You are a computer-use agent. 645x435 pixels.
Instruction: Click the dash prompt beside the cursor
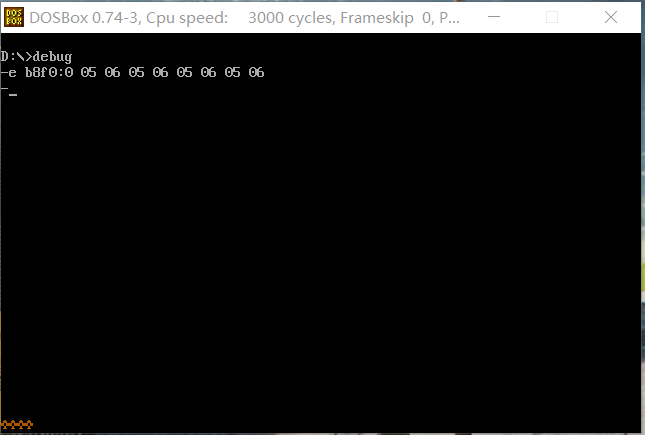[5, 88]
